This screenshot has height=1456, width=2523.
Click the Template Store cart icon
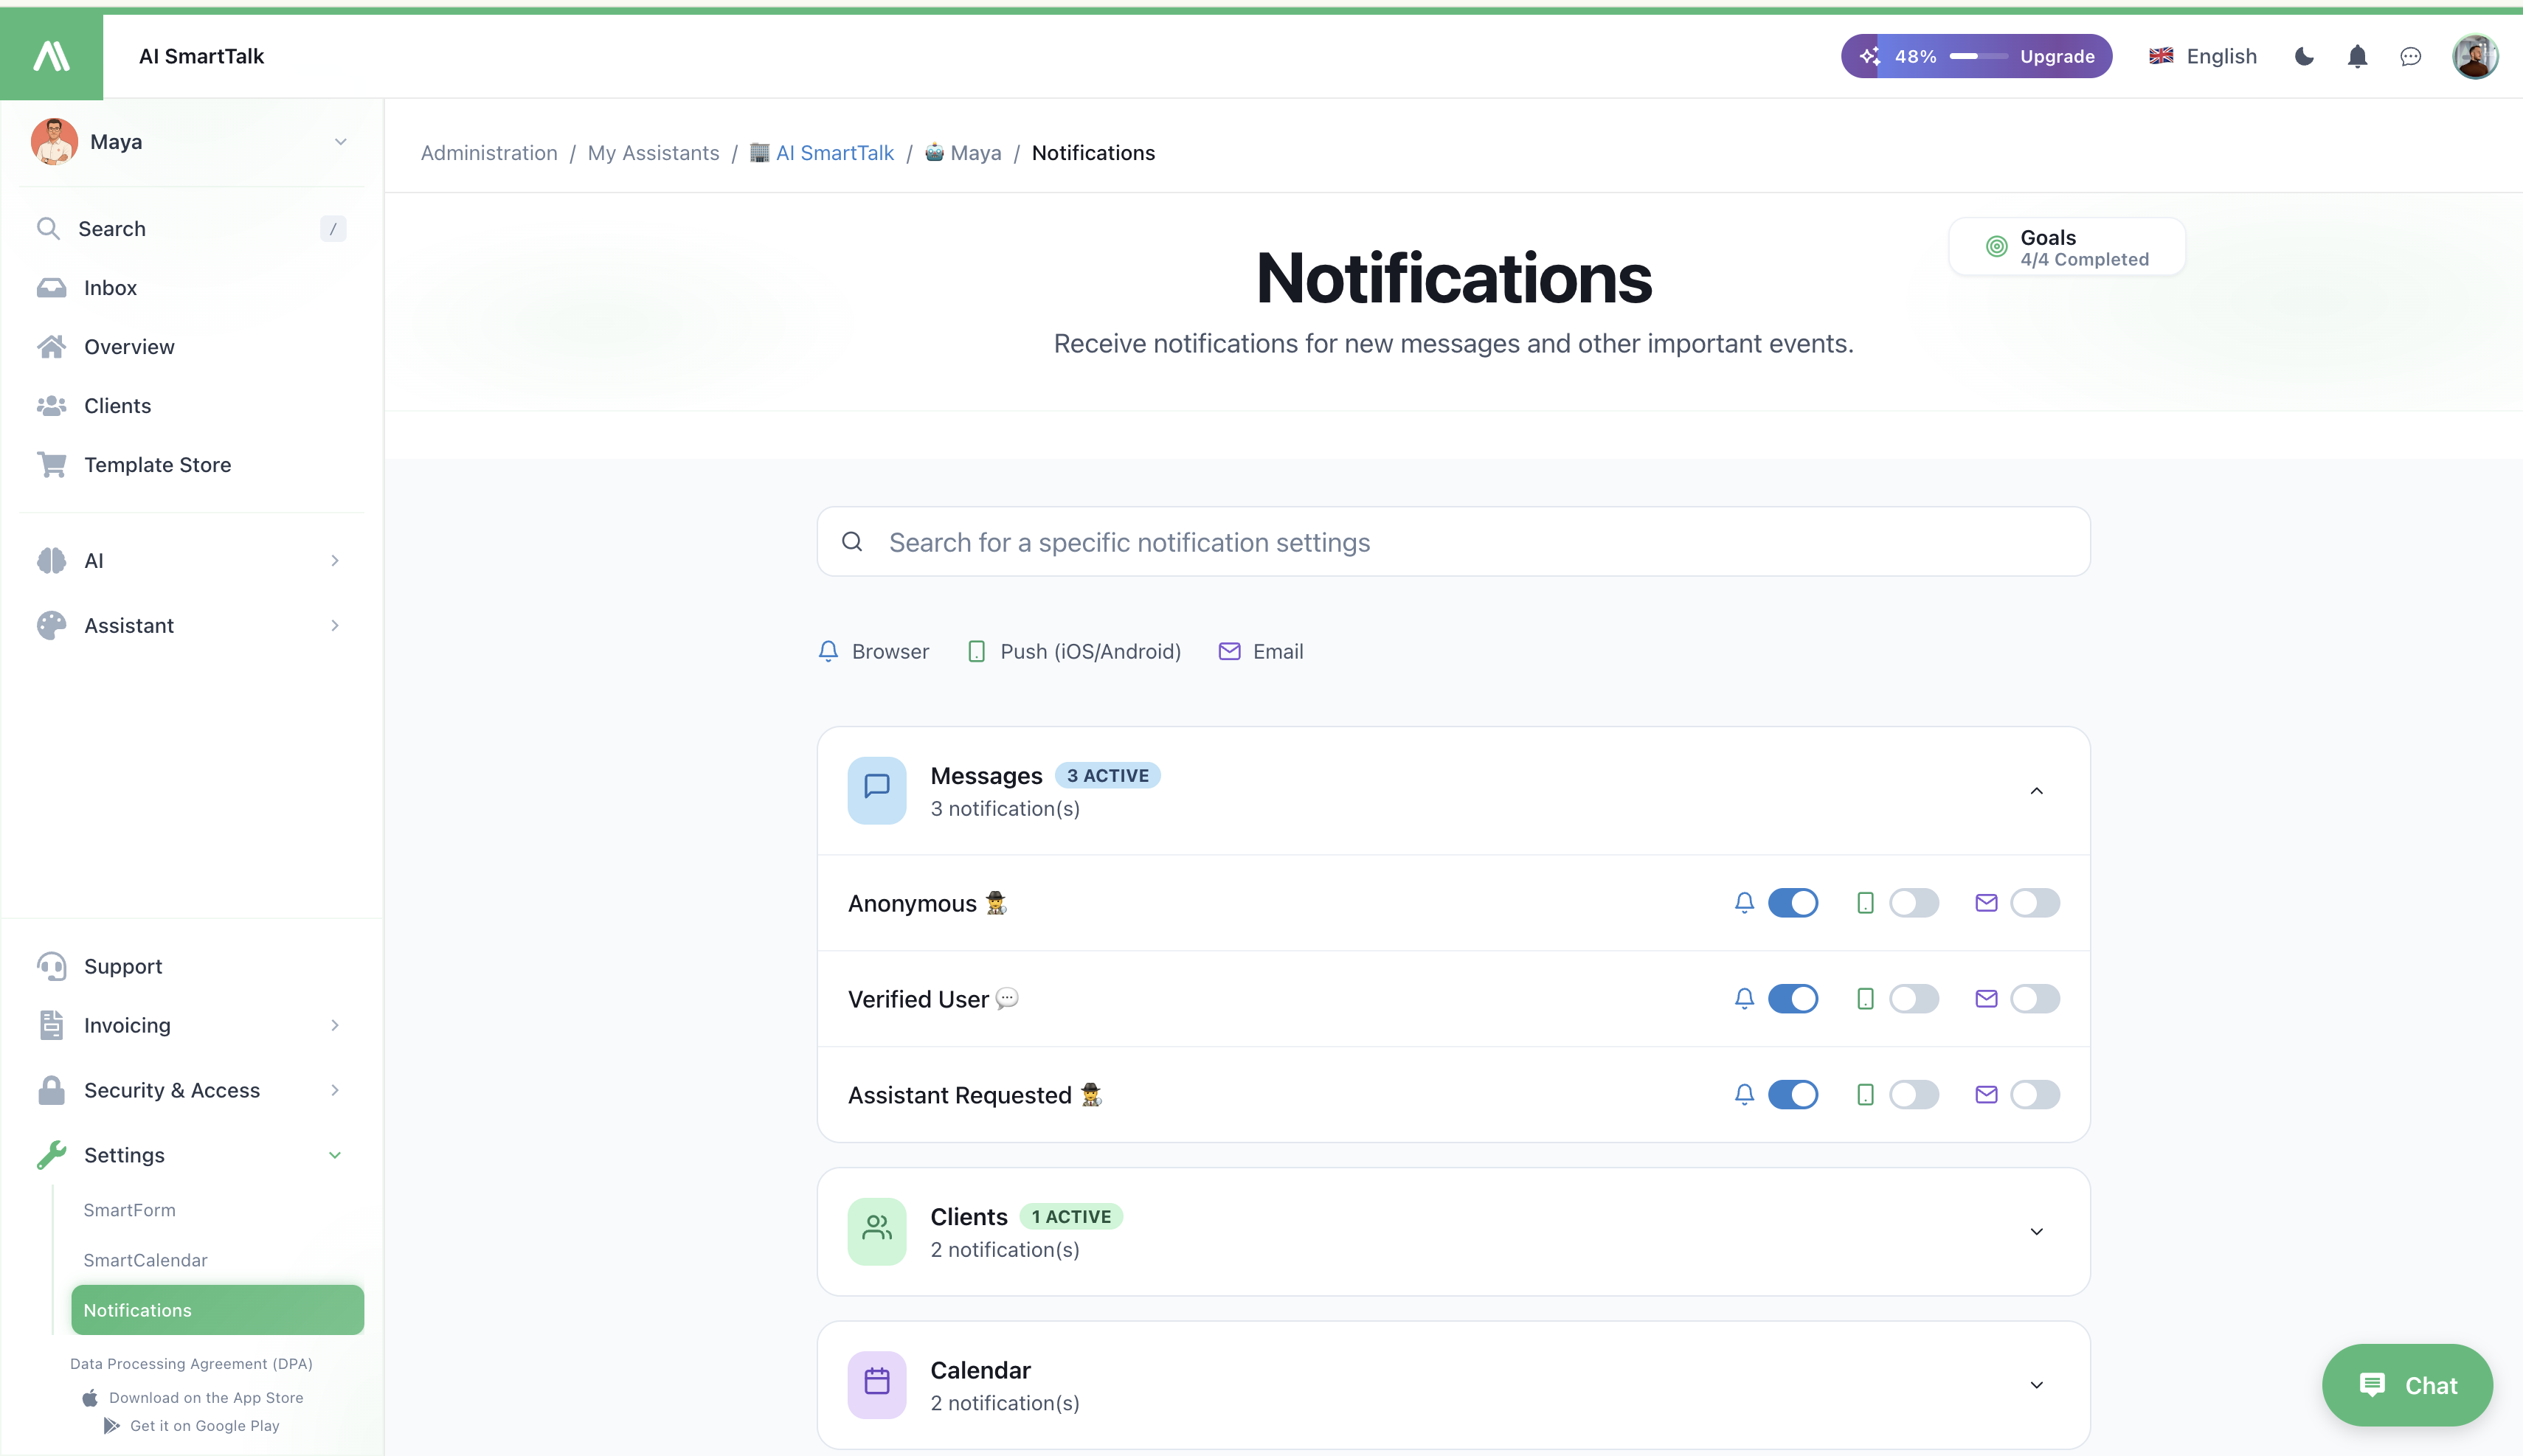coord(51,465)
